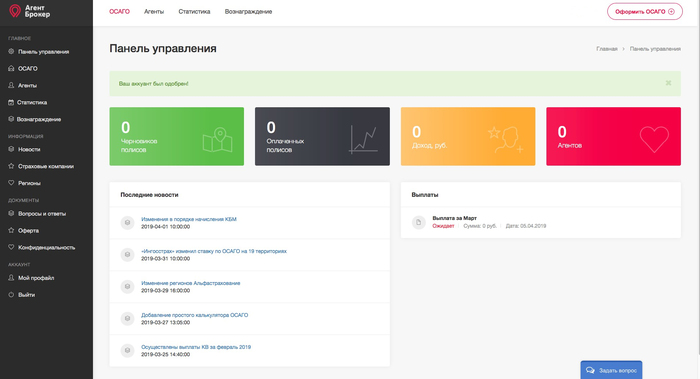Screen dimensions: 700x379
Task: Click the icon beside Альфастрахование news item
Action: (127, 286)
